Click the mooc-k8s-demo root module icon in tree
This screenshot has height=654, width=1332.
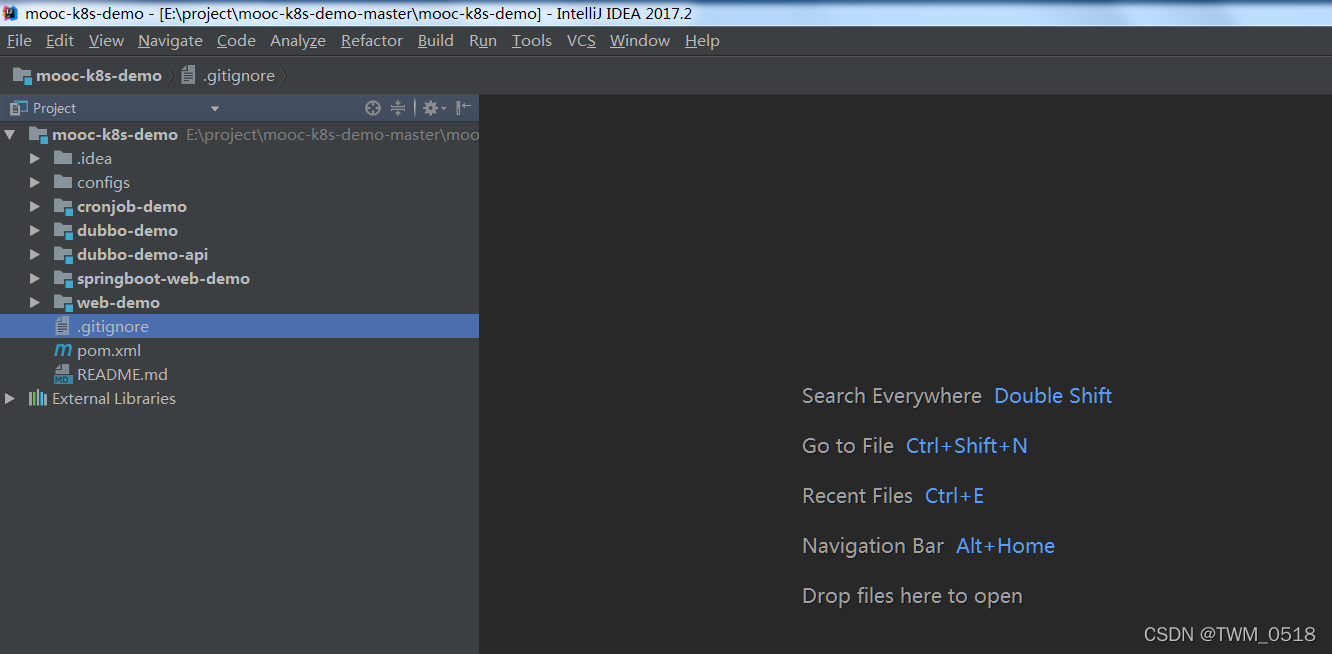pos(38,134)
